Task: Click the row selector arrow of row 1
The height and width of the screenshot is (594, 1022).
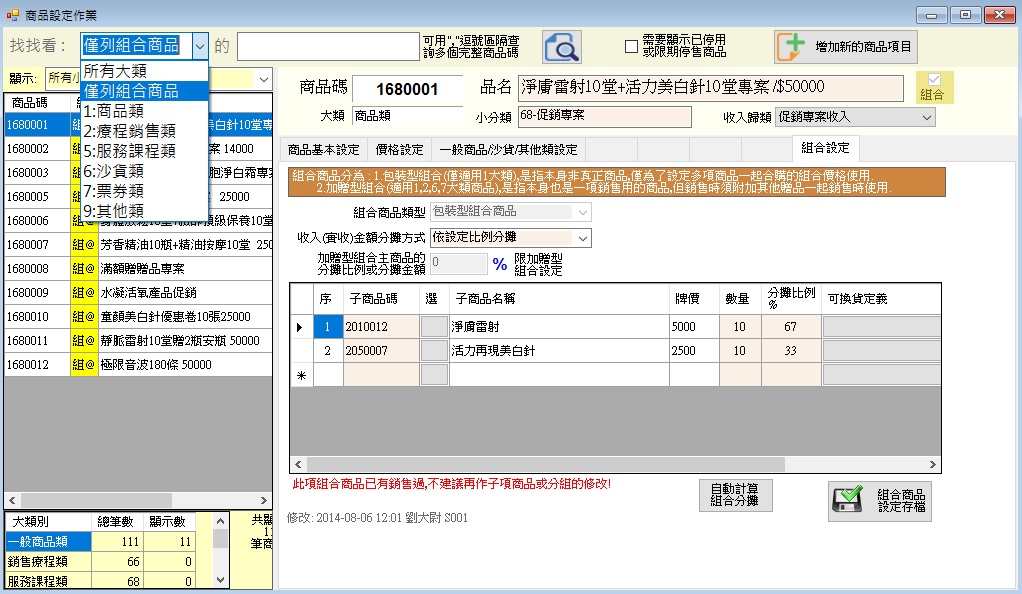Action: click(301, 327)
